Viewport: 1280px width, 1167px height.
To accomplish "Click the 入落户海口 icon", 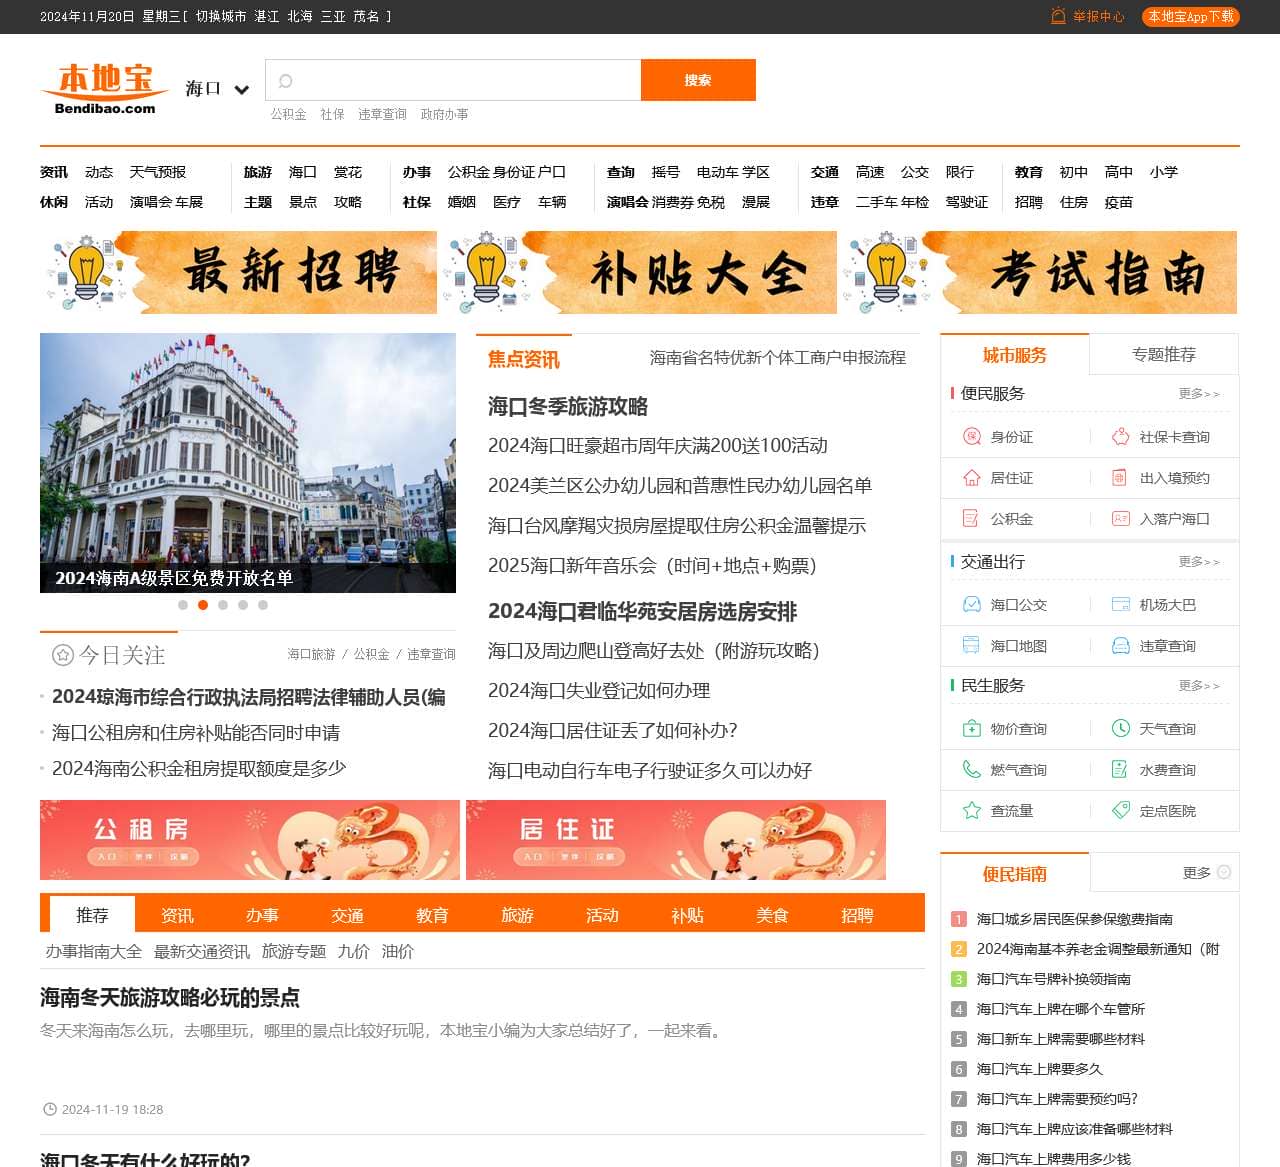I will tap(1120, 519).
